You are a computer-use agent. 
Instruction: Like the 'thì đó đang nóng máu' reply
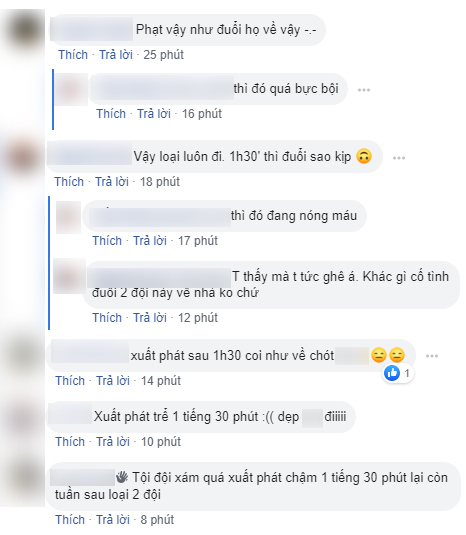[x=107, y=241]
